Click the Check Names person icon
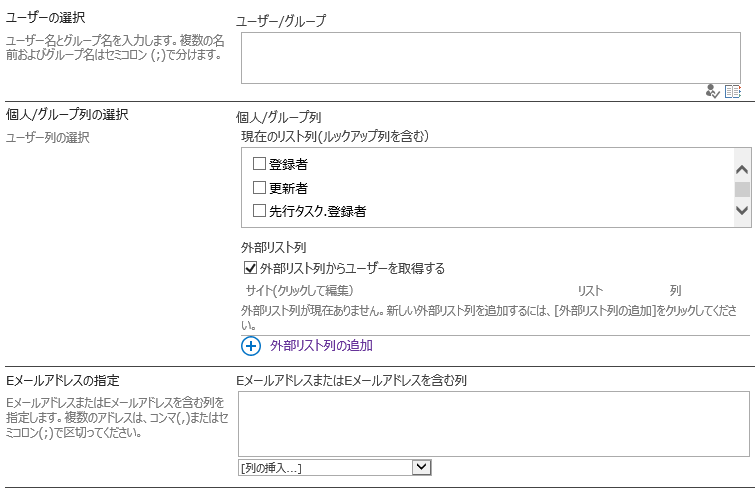 pyautogui.click(x=712, y=91)
